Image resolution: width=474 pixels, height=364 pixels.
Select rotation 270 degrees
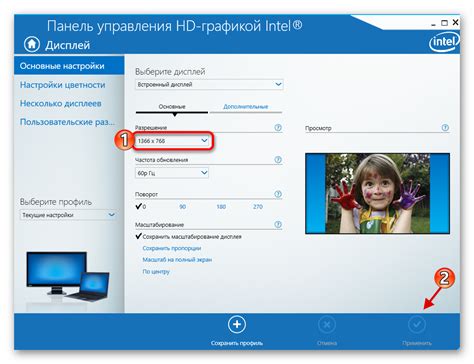tap(258, 207)
